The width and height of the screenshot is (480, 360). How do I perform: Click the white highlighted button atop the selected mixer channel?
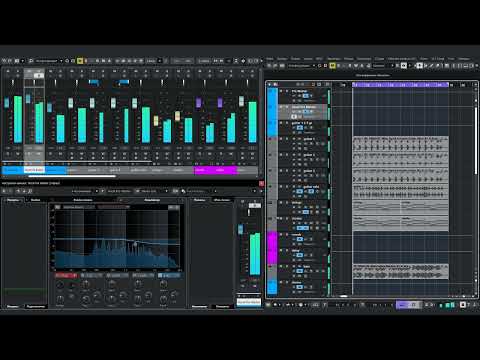click(39, 76)
